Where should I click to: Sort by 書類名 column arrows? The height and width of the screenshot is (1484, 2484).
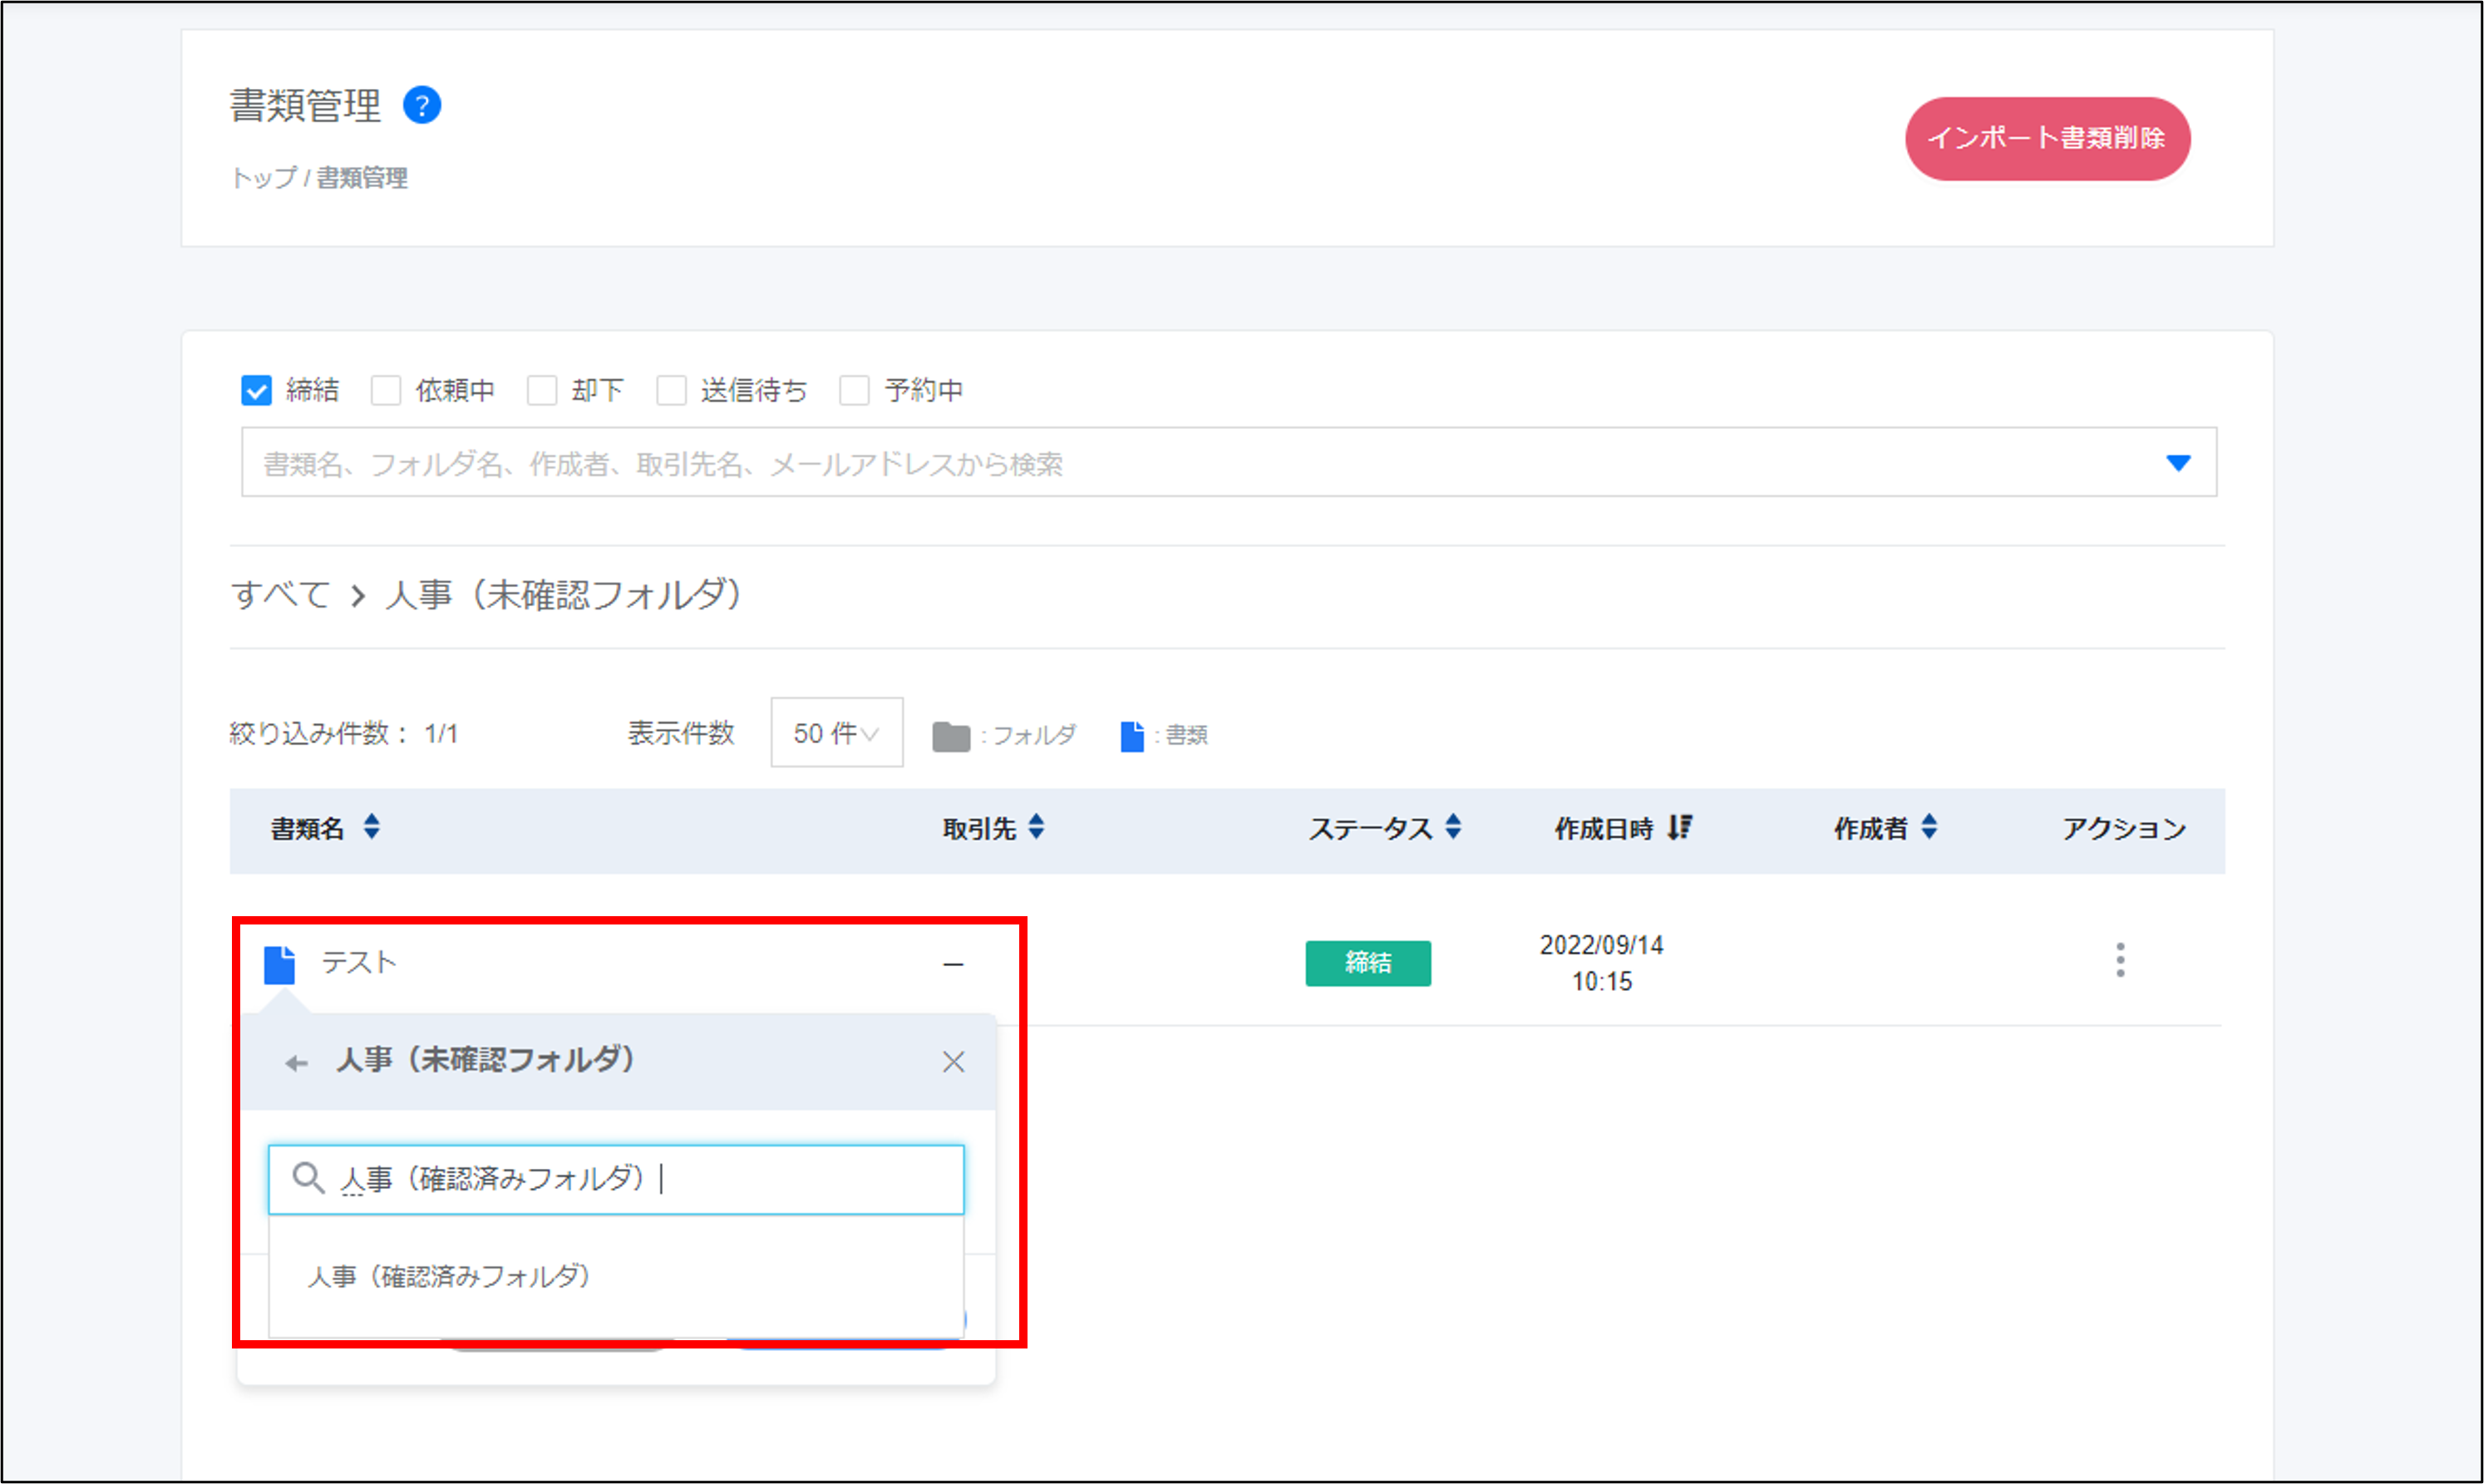pos(371,827)
